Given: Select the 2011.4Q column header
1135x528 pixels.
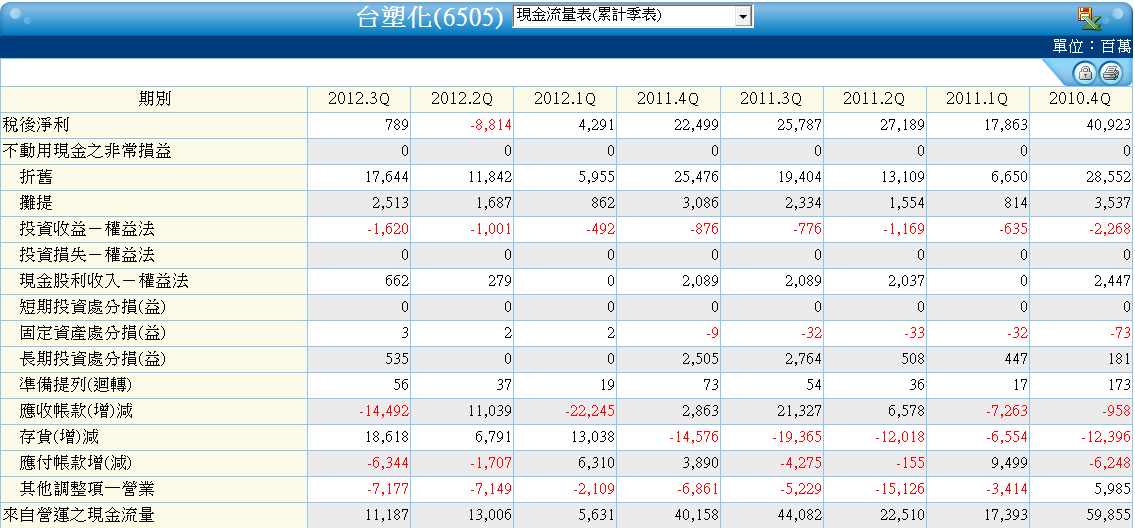Looking at the screenshot, I should 668,99.
